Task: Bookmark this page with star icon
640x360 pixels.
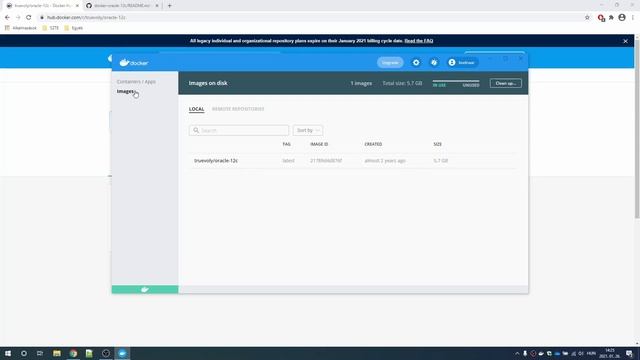Action: (587, 18)
